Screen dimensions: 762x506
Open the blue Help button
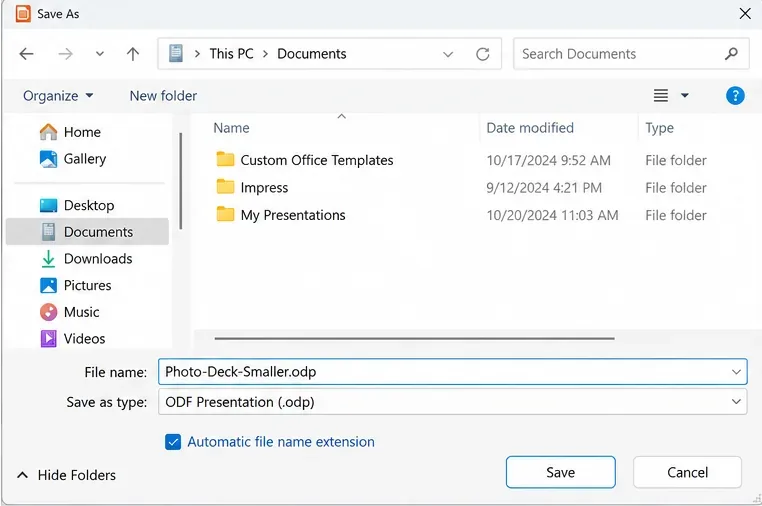tap(735, 95)
